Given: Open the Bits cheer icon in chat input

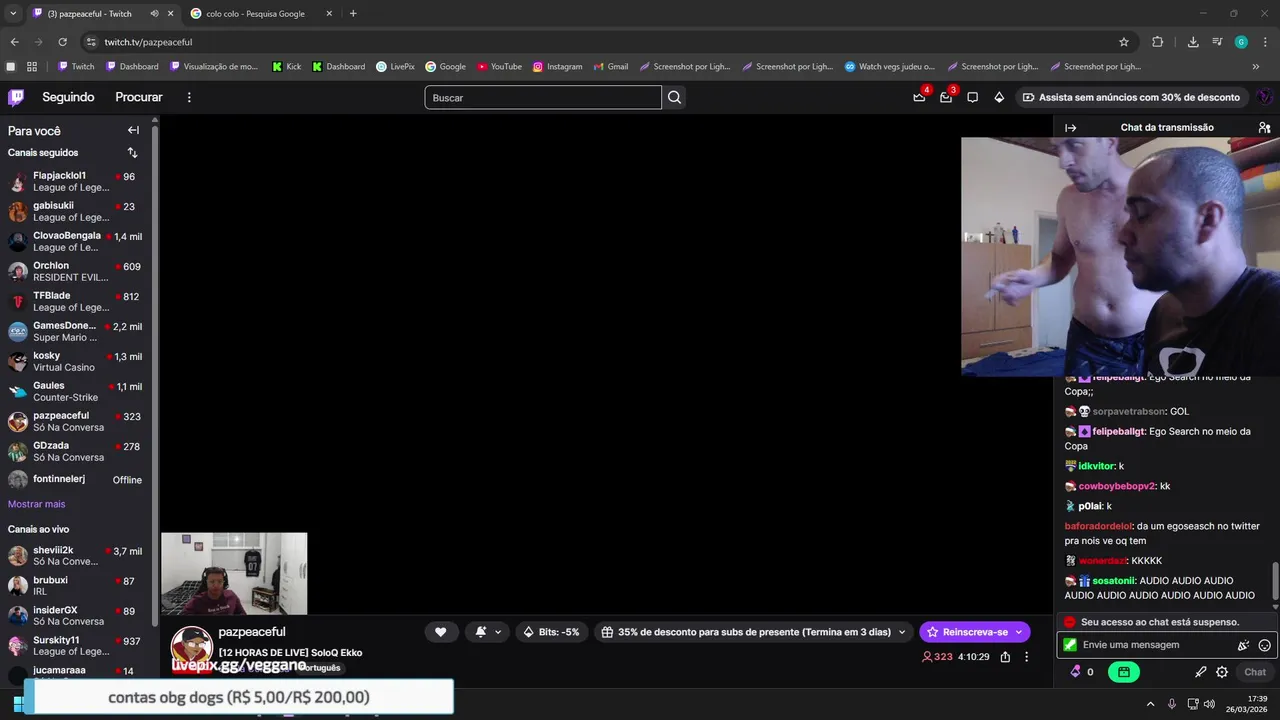Looking at the screenshot, I should pos(1243,645).
